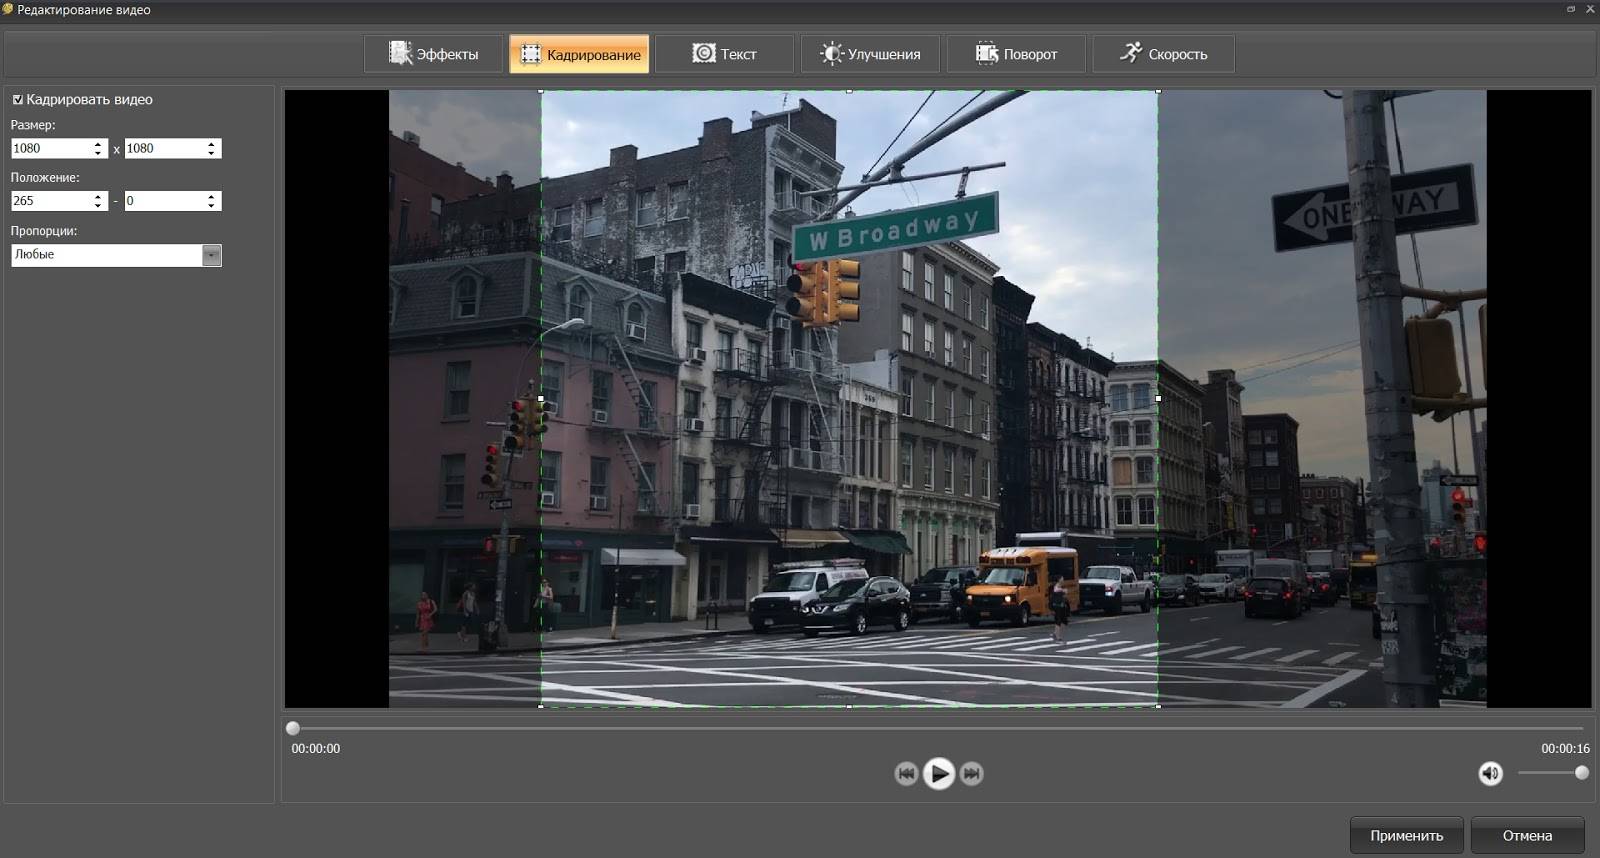Click the video timeline scrubber handle
This screenshot has width=1600, height=858.
click(293, 728)
